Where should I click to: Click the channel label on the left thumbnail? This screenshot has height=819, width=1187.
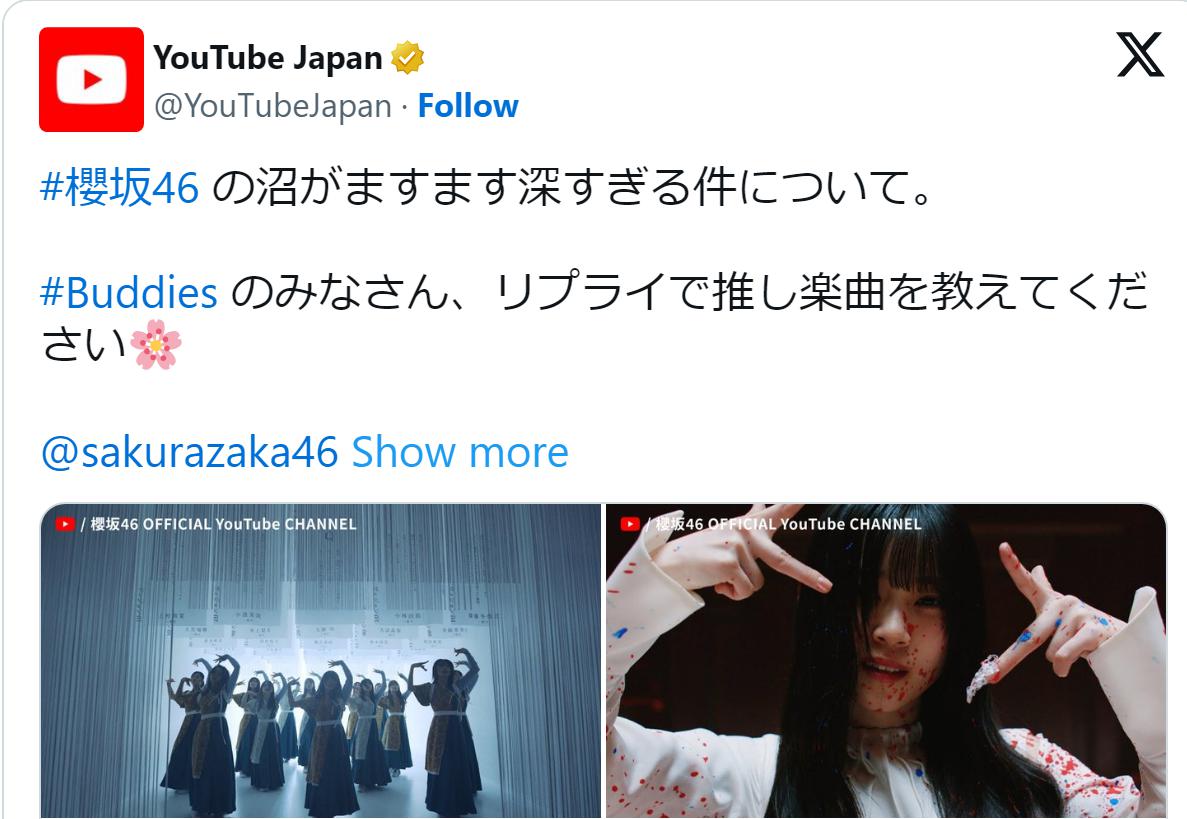click(x=223, y=524)
